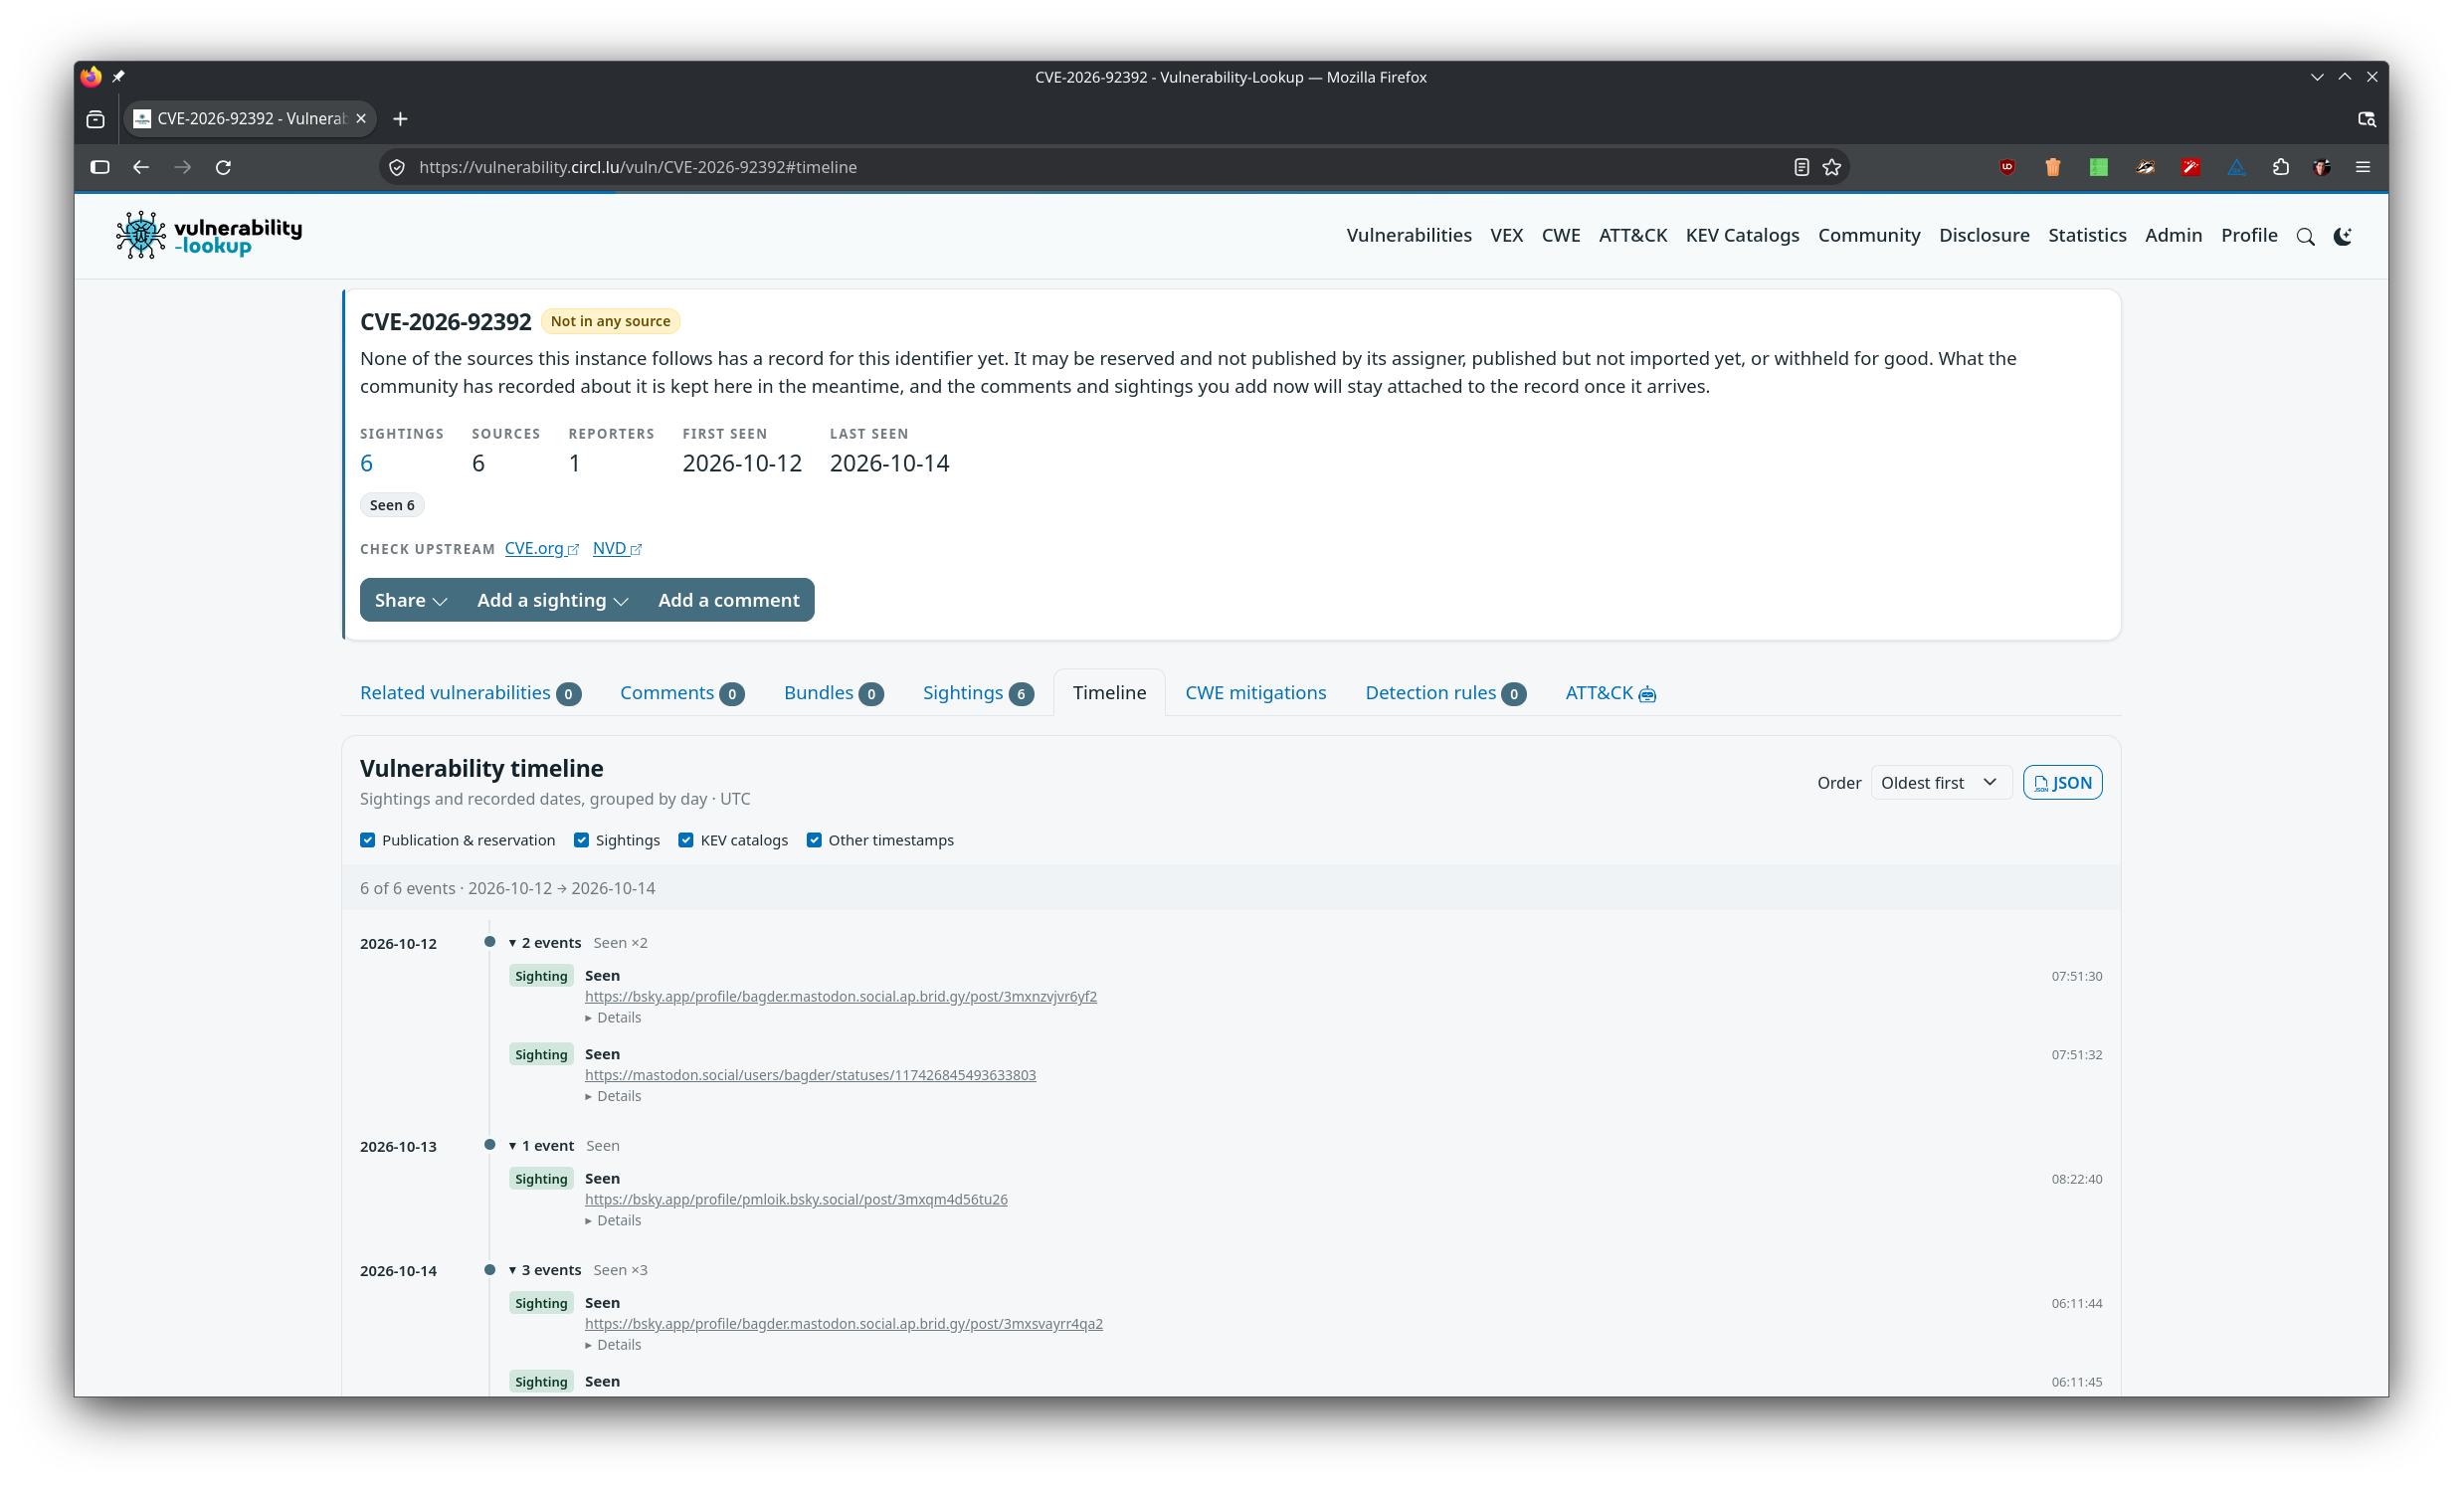Open the extensions puzzle icon
This screenshot has width=2464, height=1486.
pyautogui.click(x=2280, y=167)
